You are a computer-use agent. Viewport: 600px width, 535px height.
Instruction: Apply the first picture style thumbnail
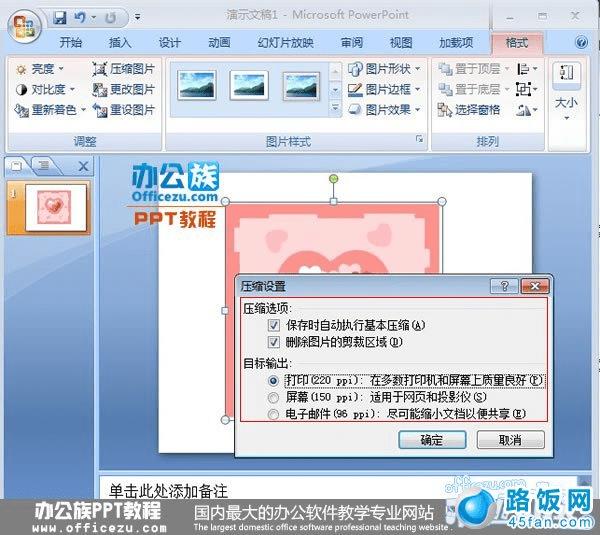click(197, 85)
